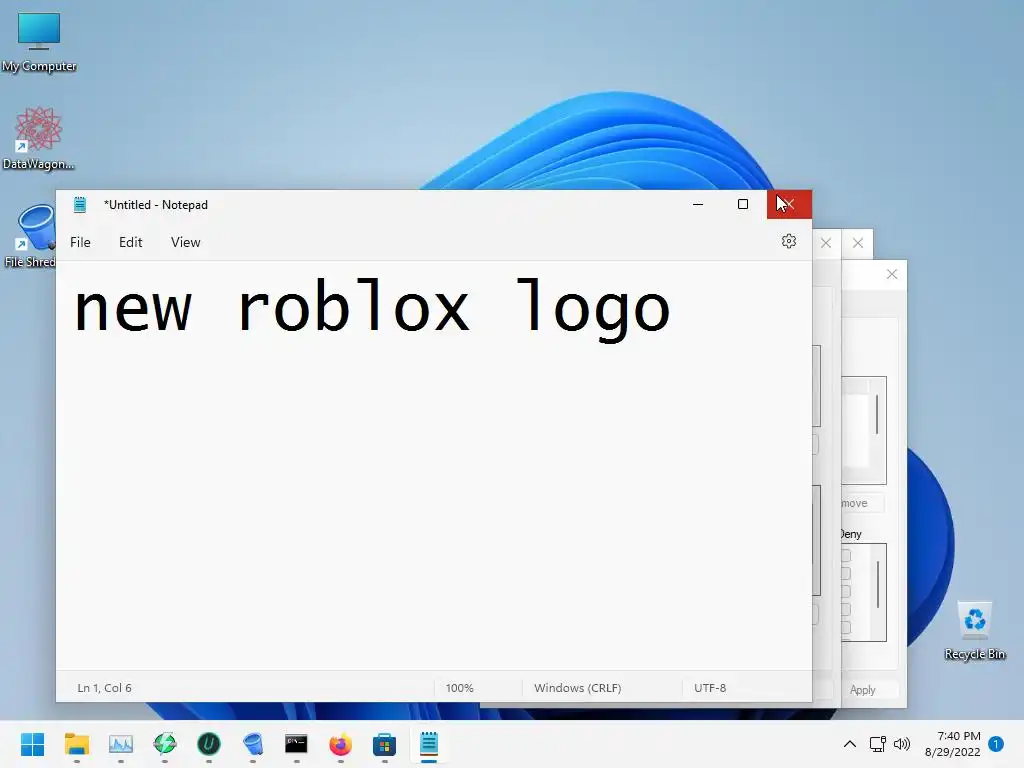Tick the first Deny checkbox in background dialog
The width and height of the screenshot is (1024, 768).
846,556
